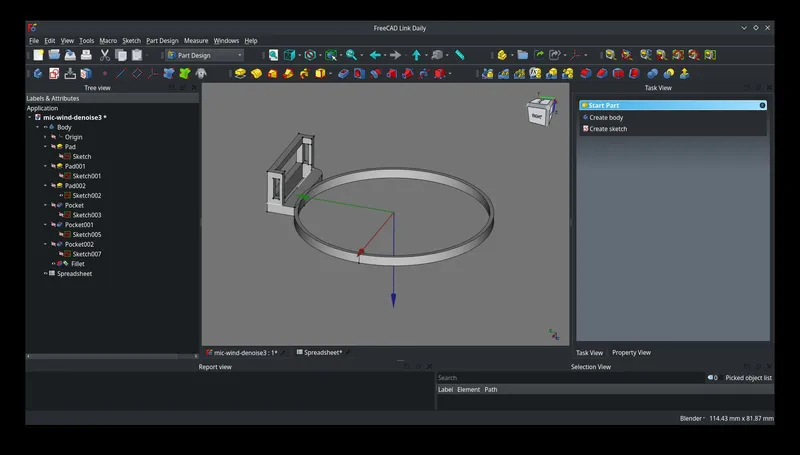This screenshot has height=455, width=800.
Task: Toggle visibility of Pad001 feature
Action: [54, 166]
